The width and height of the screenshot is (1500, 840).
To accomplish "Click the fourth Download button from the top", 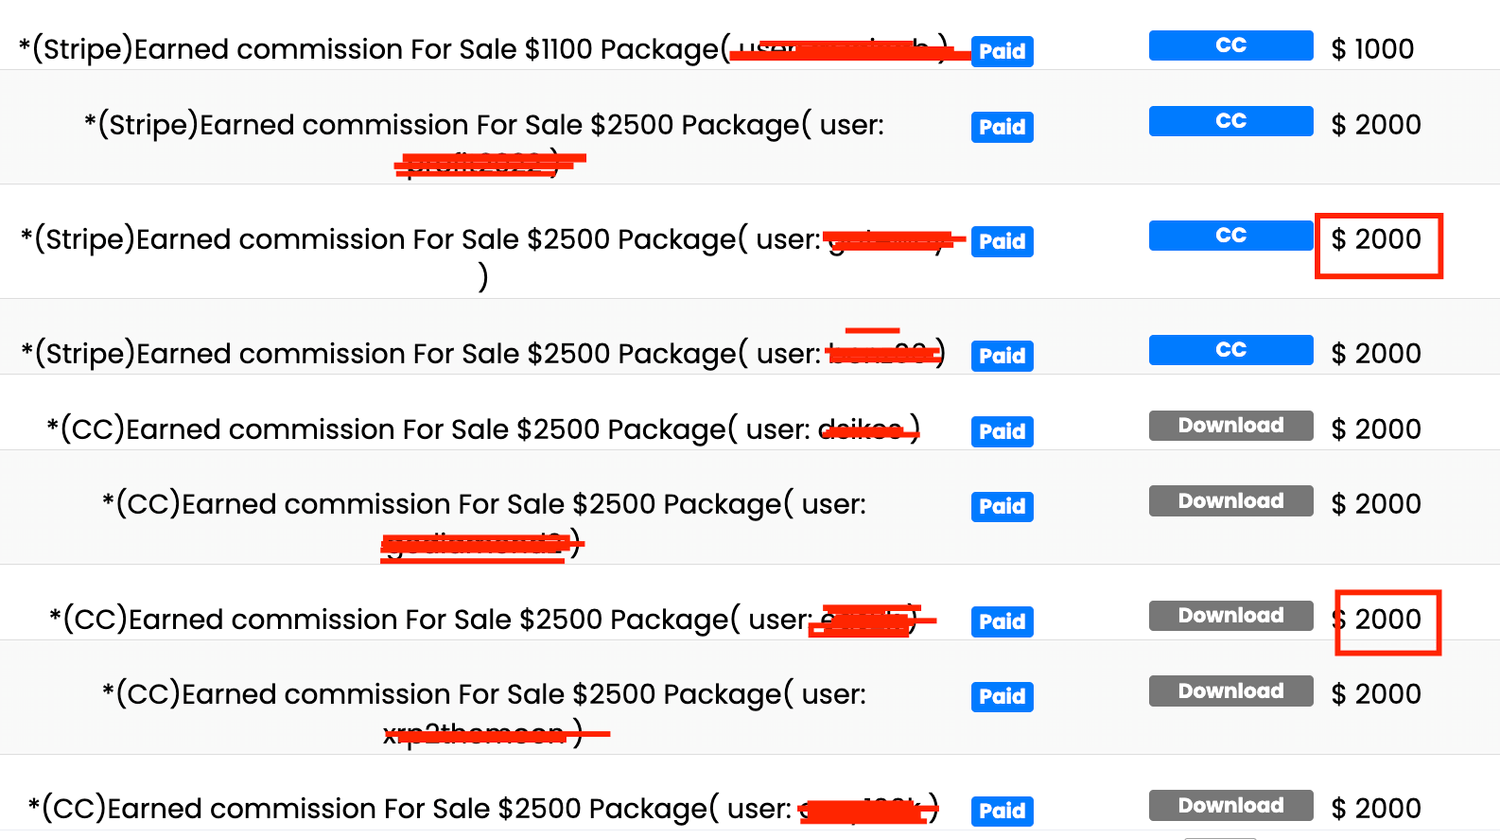I will coord(1230,691).
